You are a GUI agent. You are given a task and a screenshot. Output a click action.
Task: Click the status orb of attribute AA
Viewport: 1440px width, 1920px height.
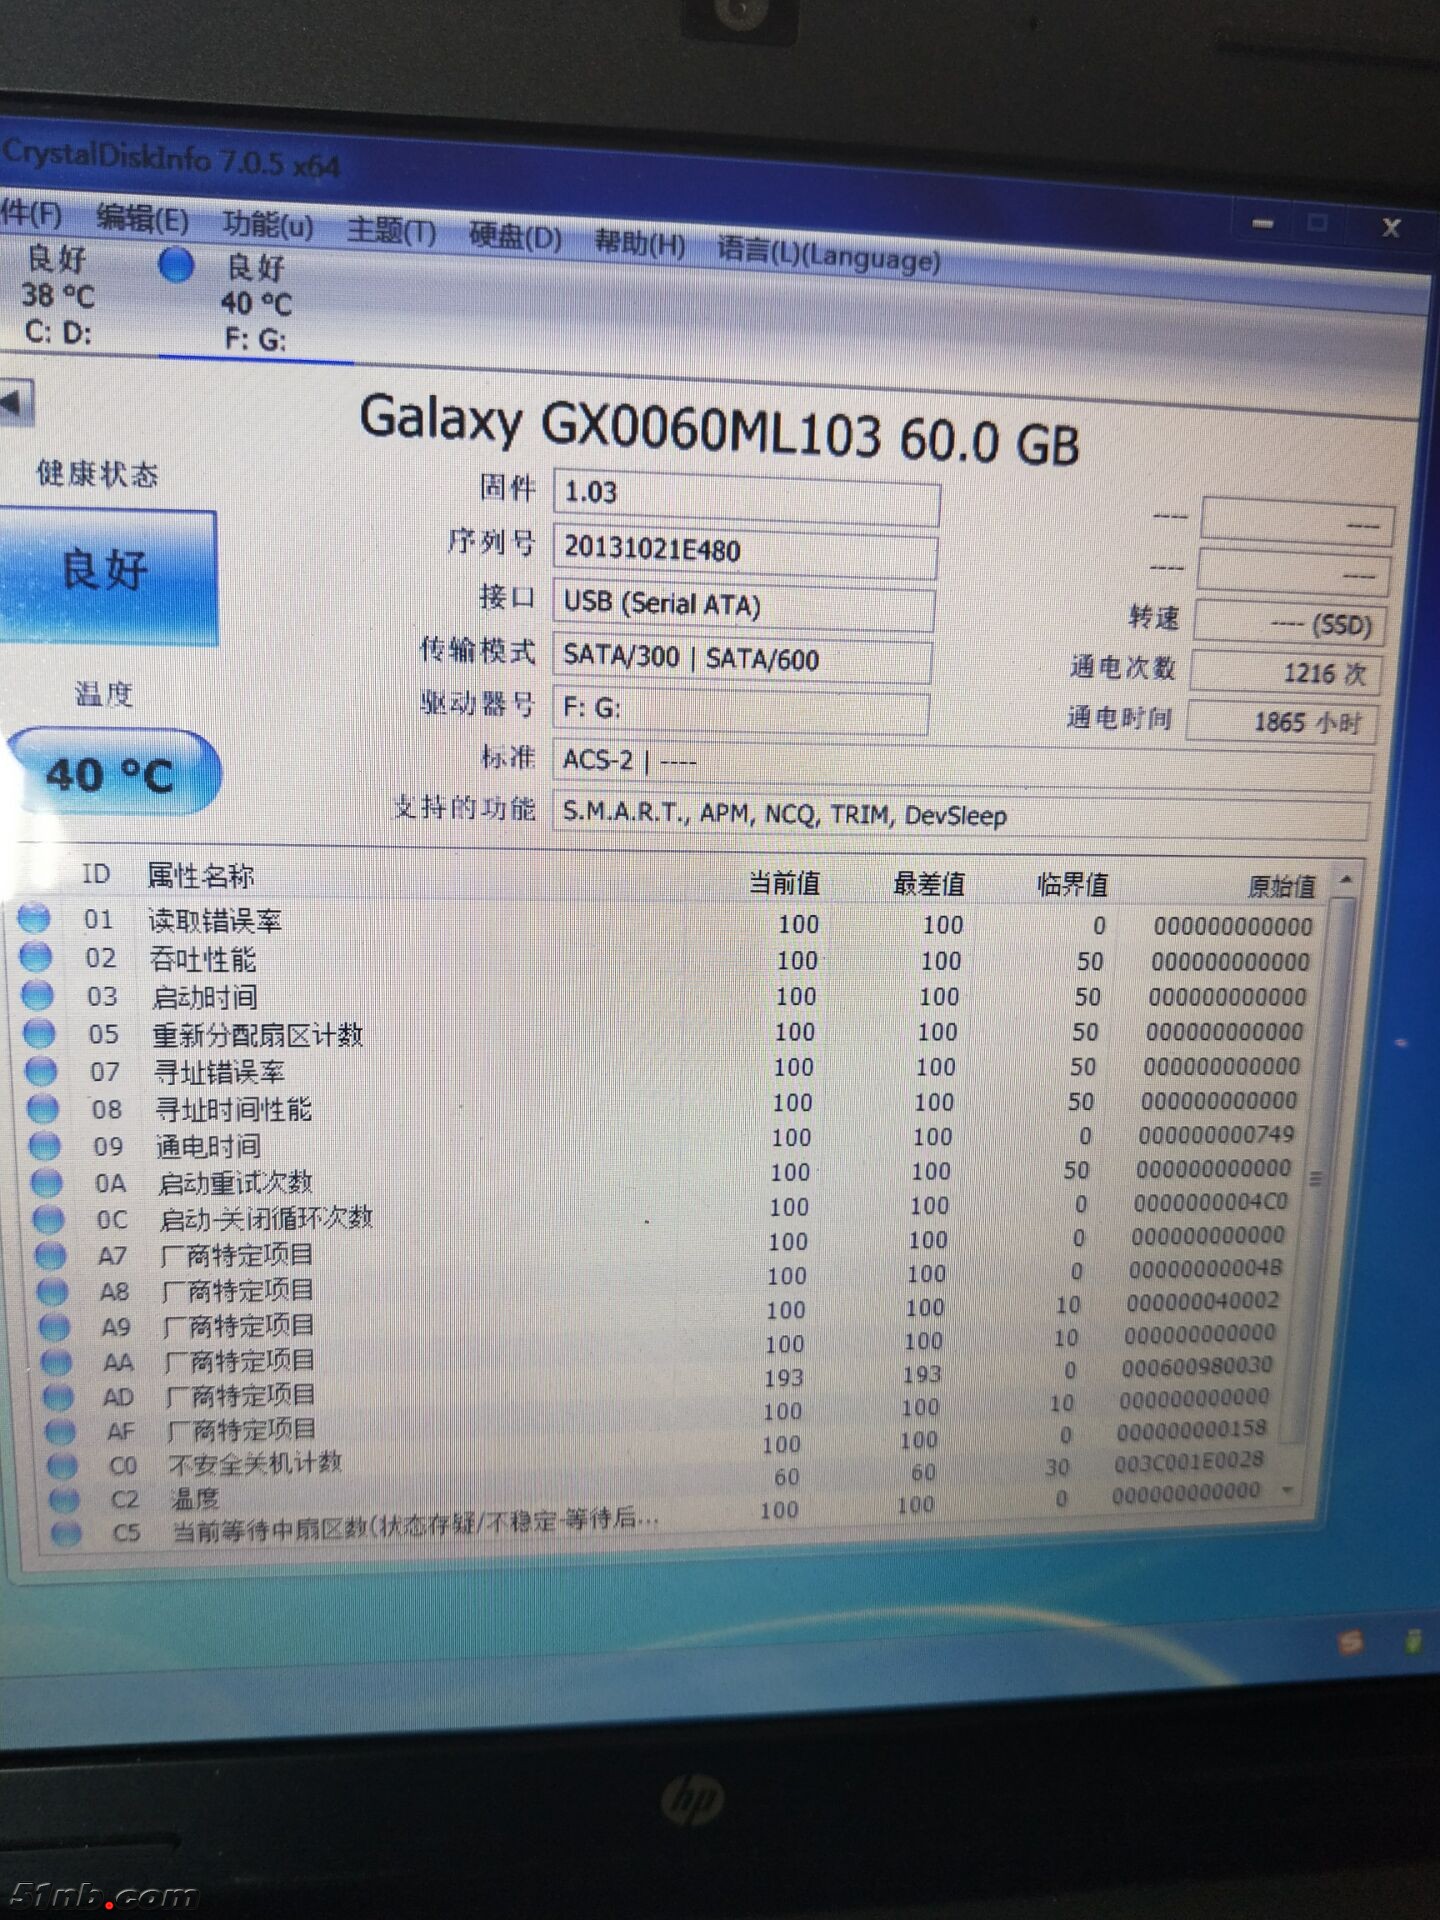point(57,1362)
